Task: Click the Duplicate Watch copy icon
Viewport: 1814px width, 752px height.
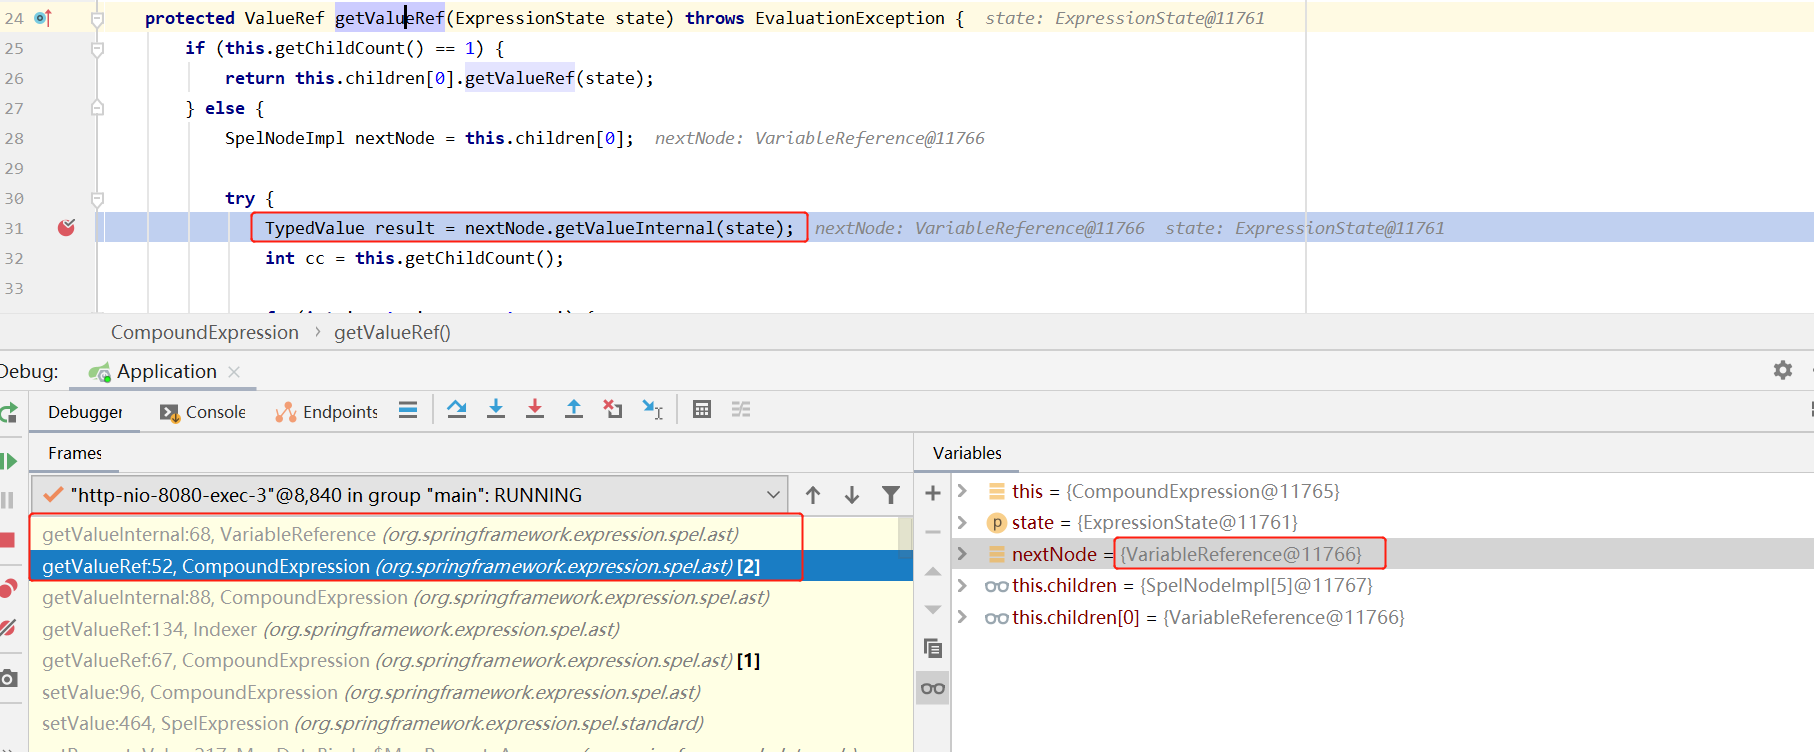Action: [x=933, y=649]
